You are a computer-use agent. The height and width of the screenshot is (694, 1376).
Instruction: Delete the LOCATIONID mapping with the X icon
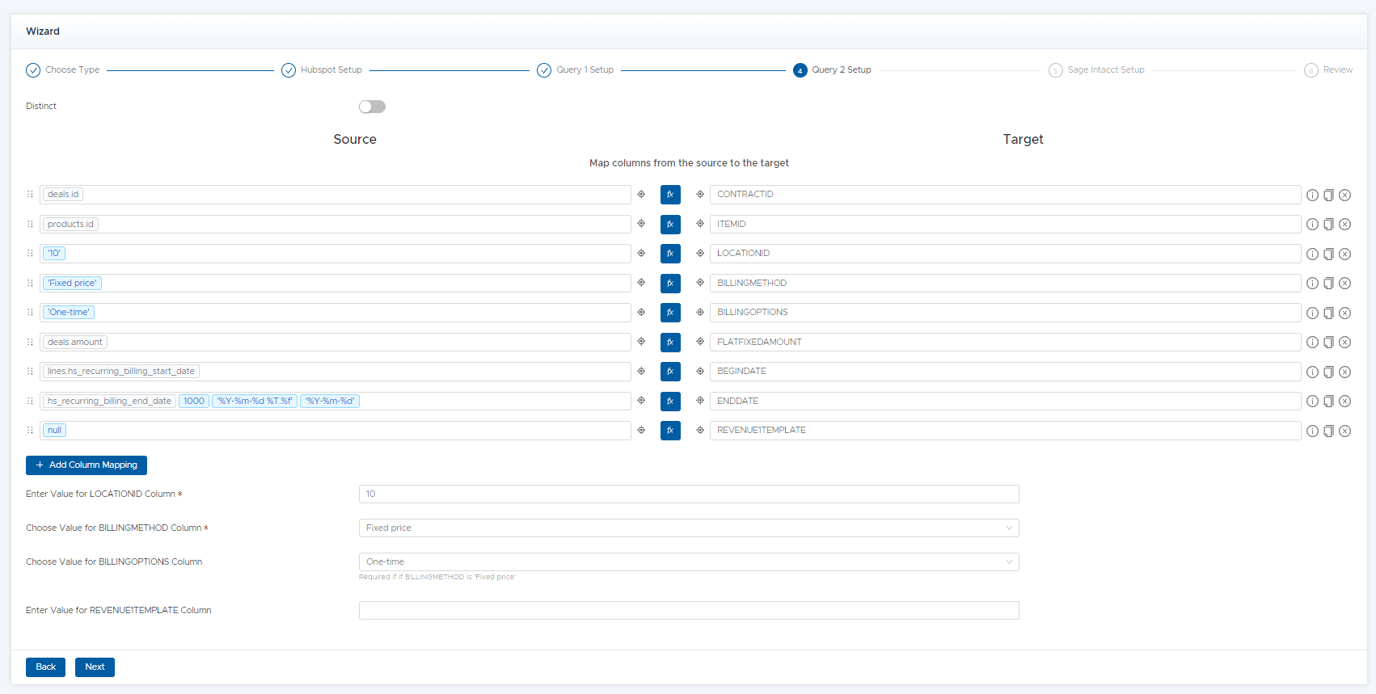[x=1345, y=254]
